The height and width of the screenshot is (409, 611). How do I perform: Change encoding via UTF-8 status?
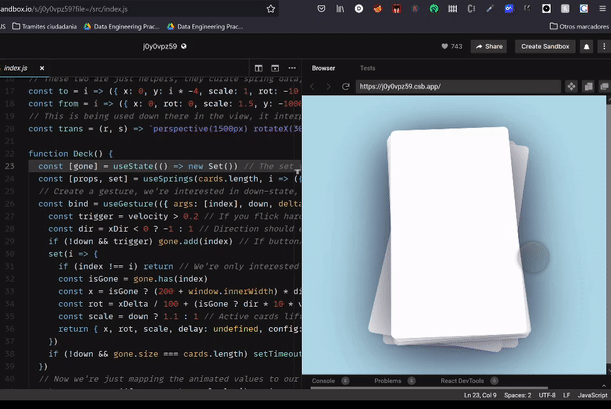(x=547, y=395)
